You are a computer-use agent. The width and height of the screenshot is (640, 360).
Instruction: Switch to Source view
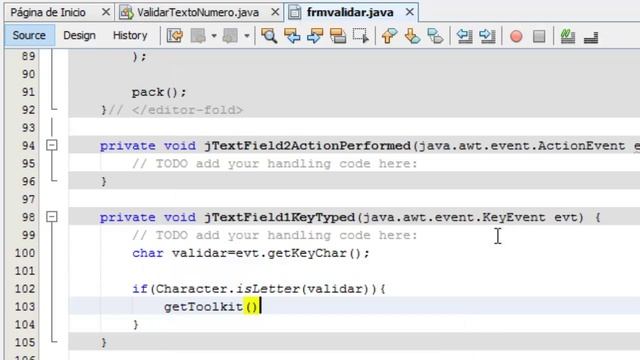coord(29,36)
